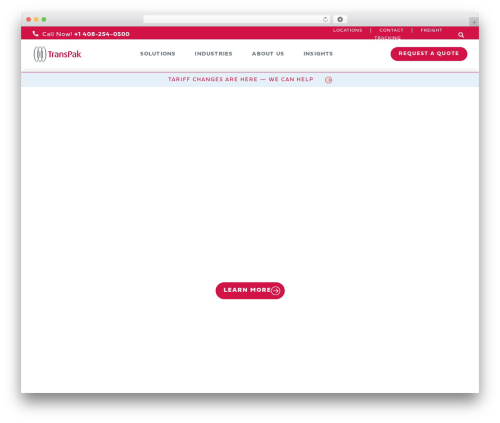The height and width of the screenshot is (423, 500).
Task: Maximize the window with green button
Action: [x=44, y=19]
